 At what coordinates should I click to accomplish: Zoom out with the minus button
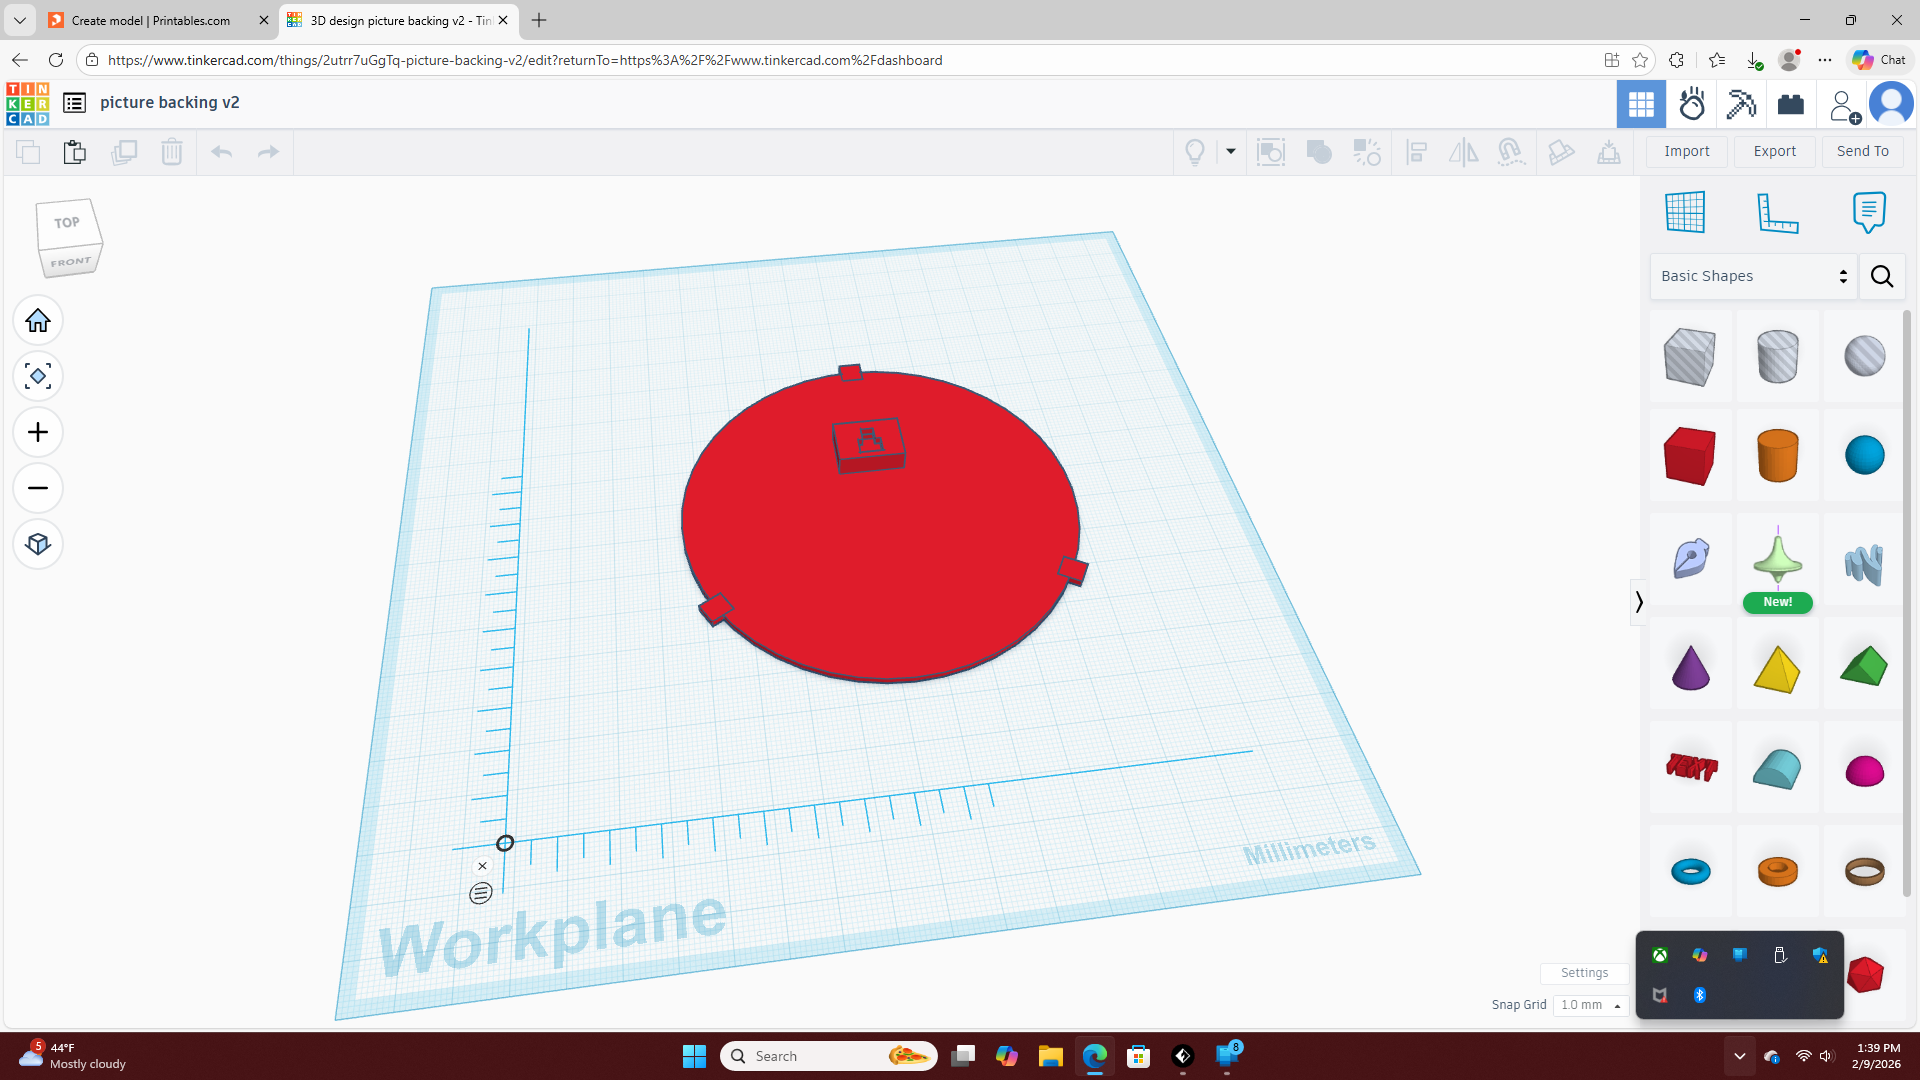tap(38, 489)
